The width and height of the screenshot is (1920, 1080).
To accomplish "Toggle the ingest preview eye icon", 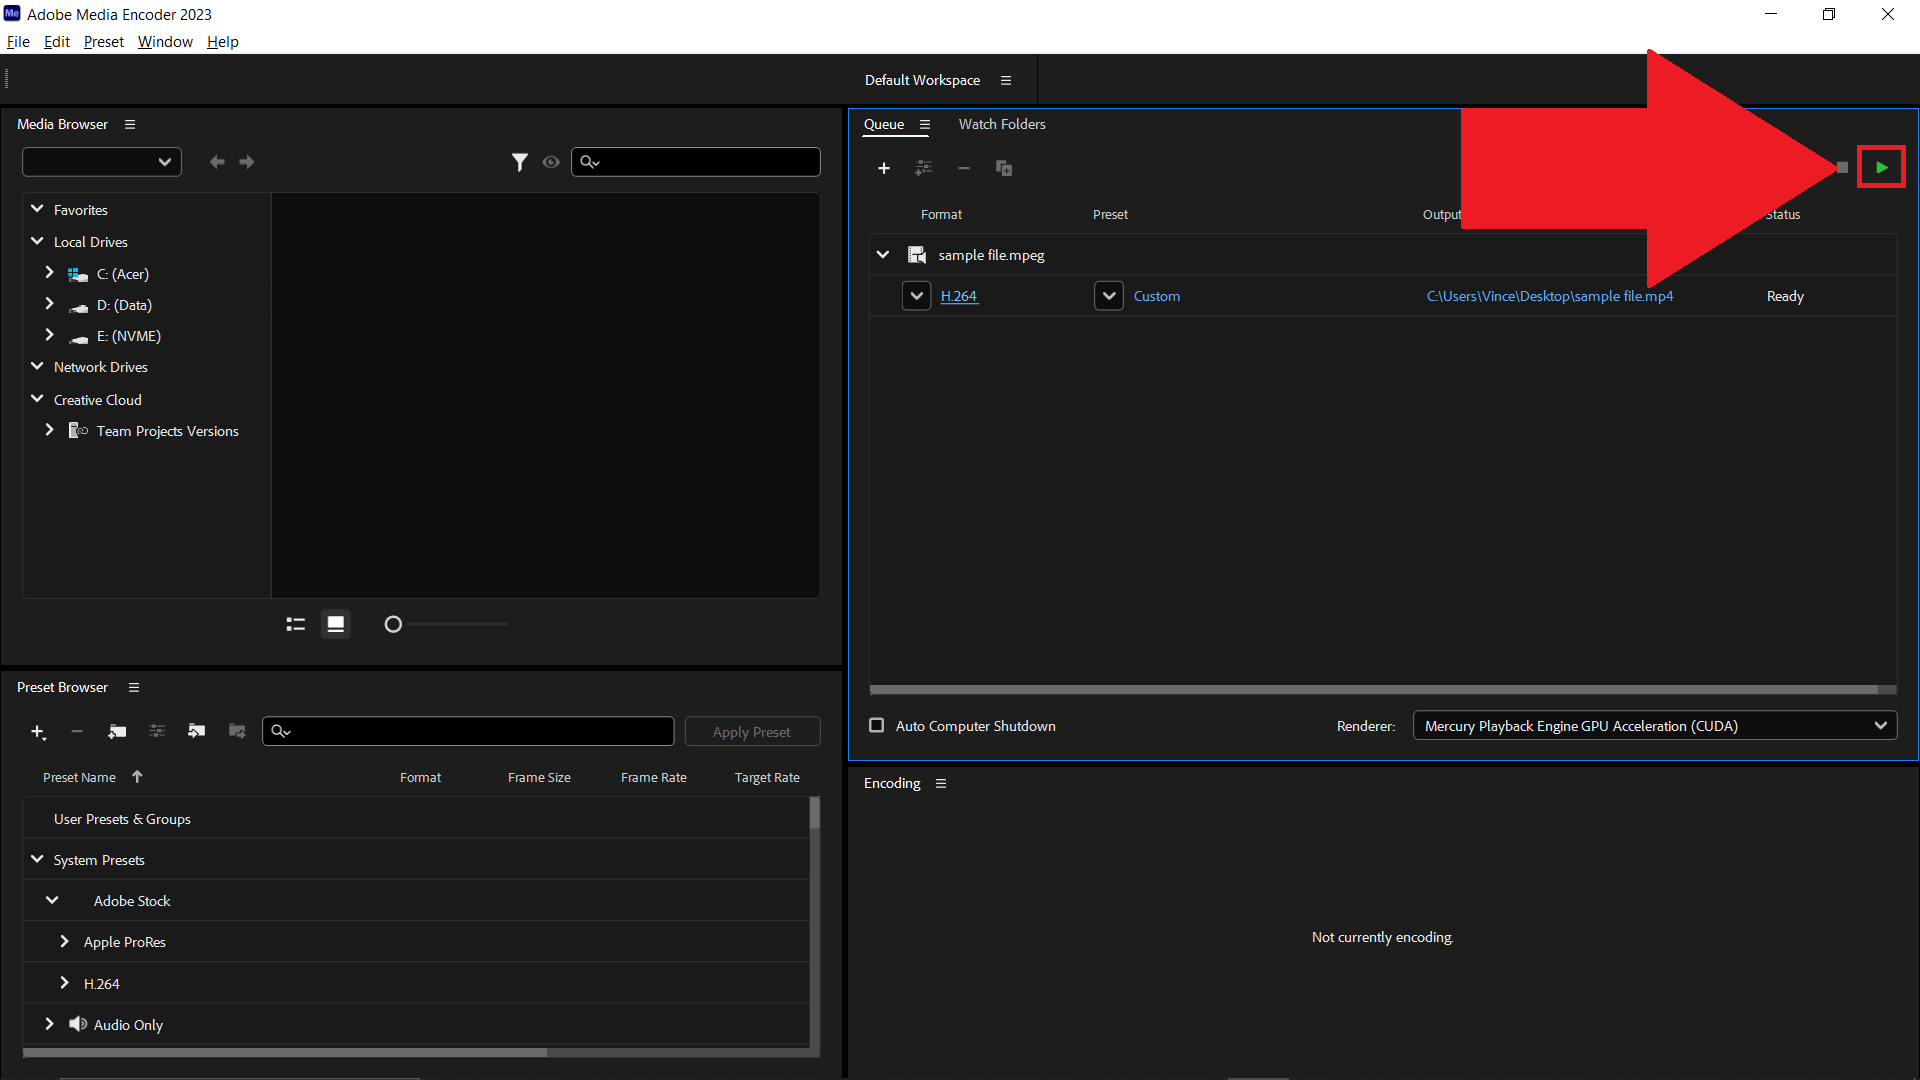I will click(551, 161).
